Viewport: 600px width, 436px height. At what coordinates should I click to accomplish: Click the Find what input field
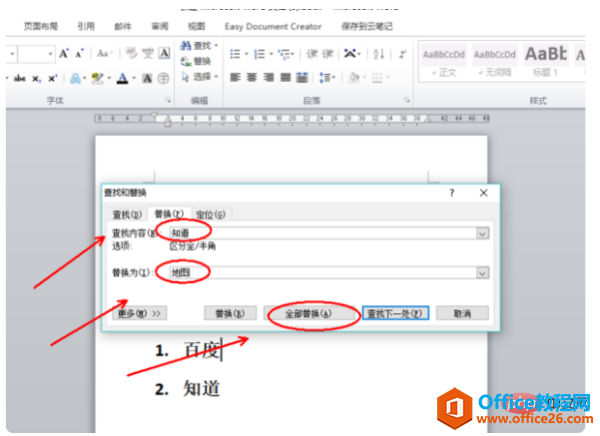(x=323, y=234)
